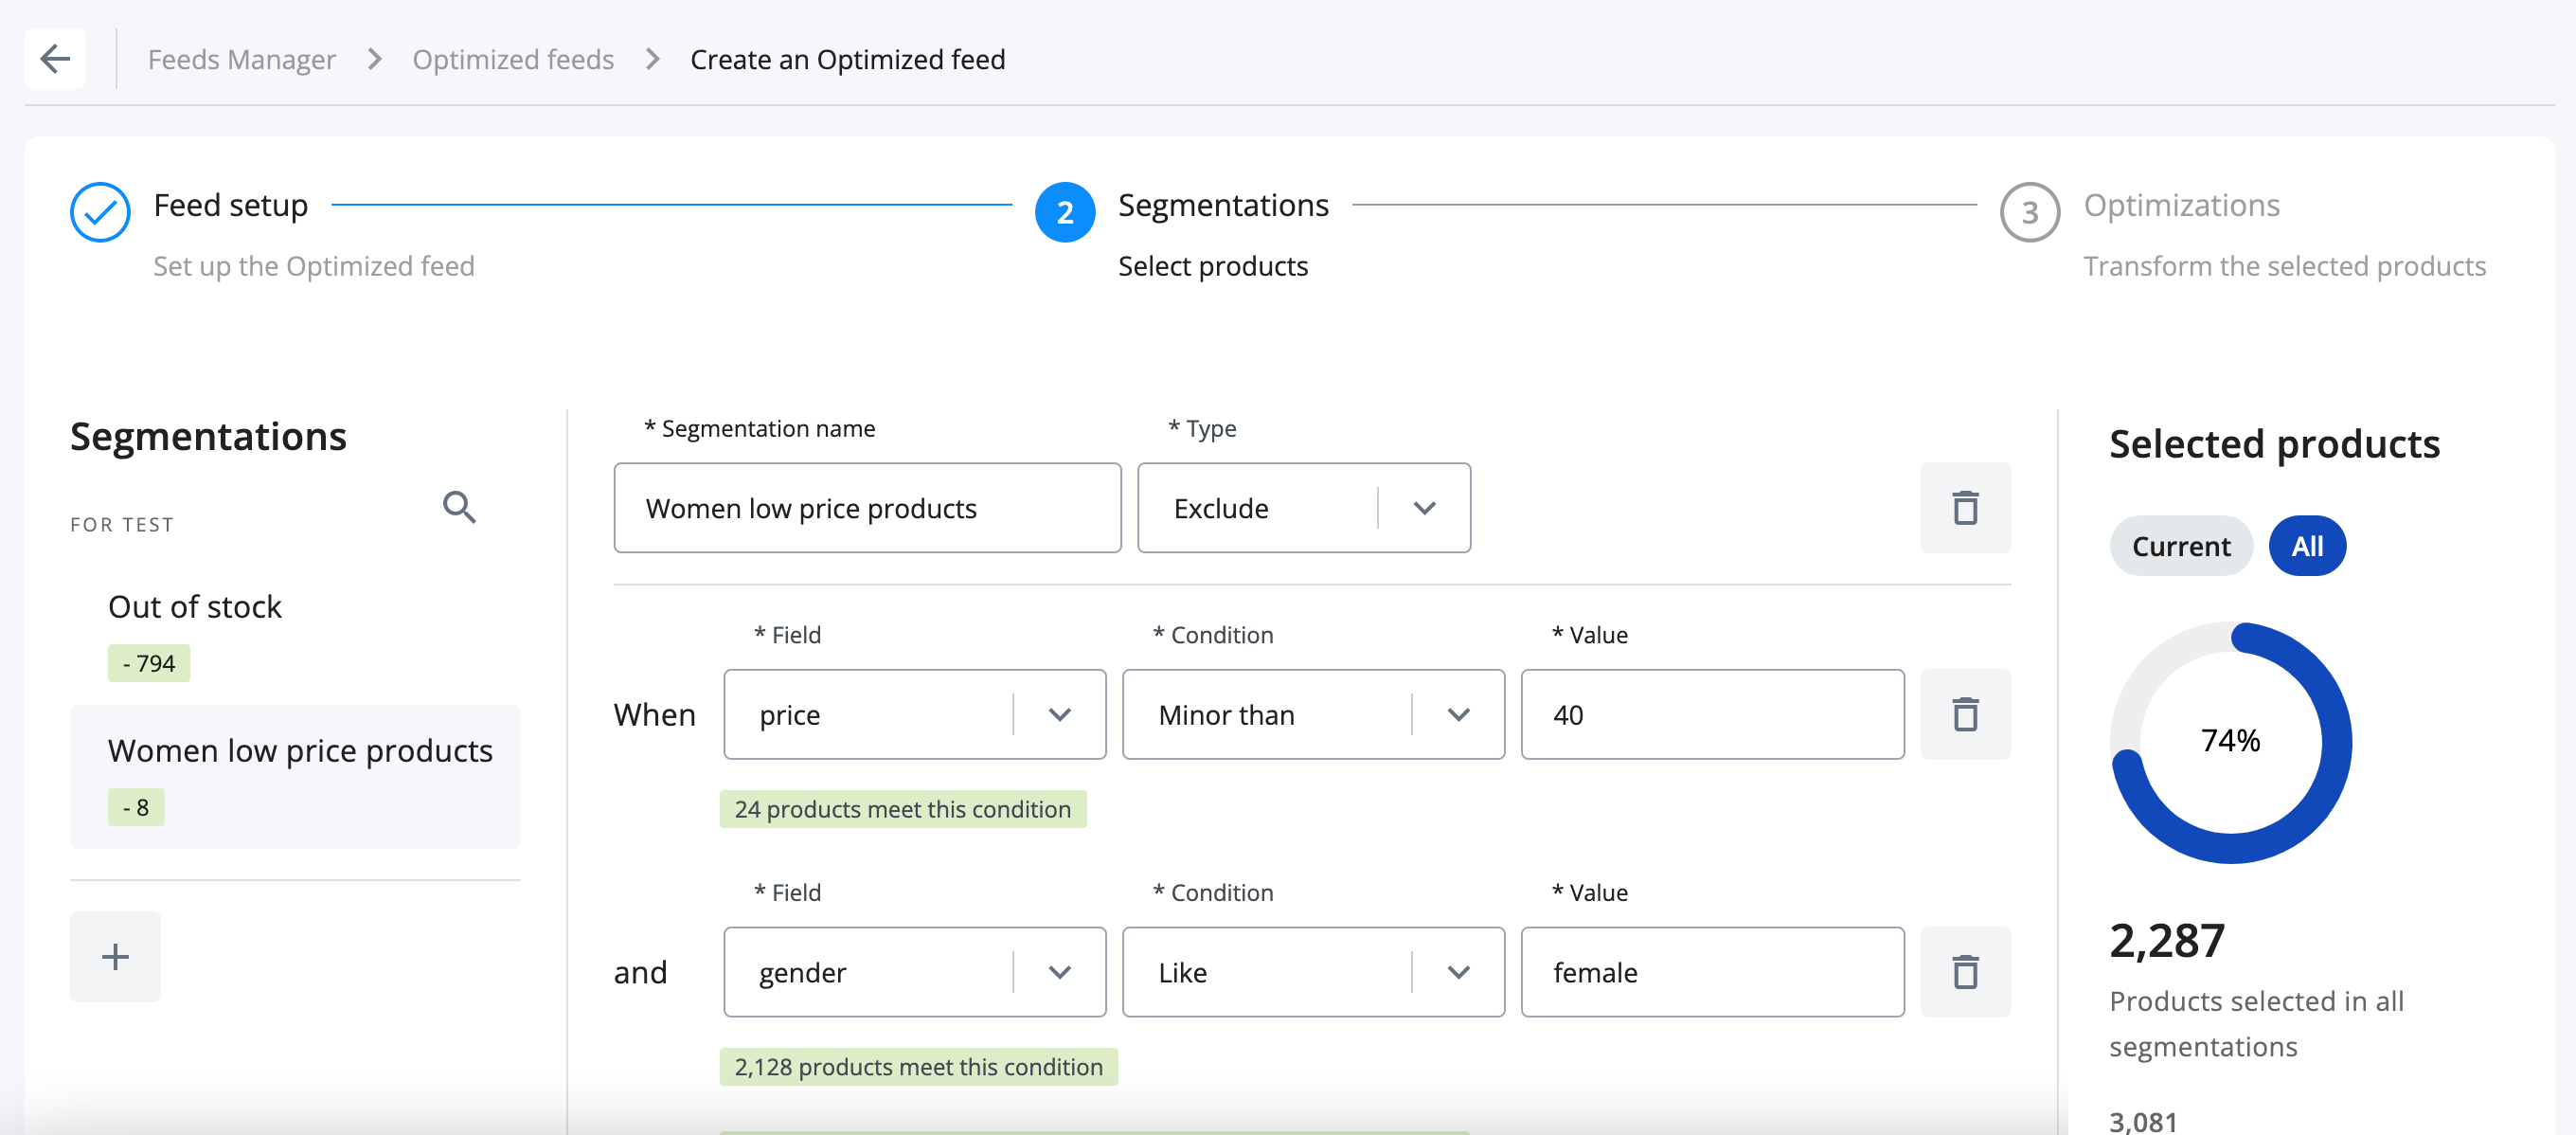Screen dimensions: 2576x1135
Task: Click Create an Optimized feed breadcrumb
Action: coord(847,60)
